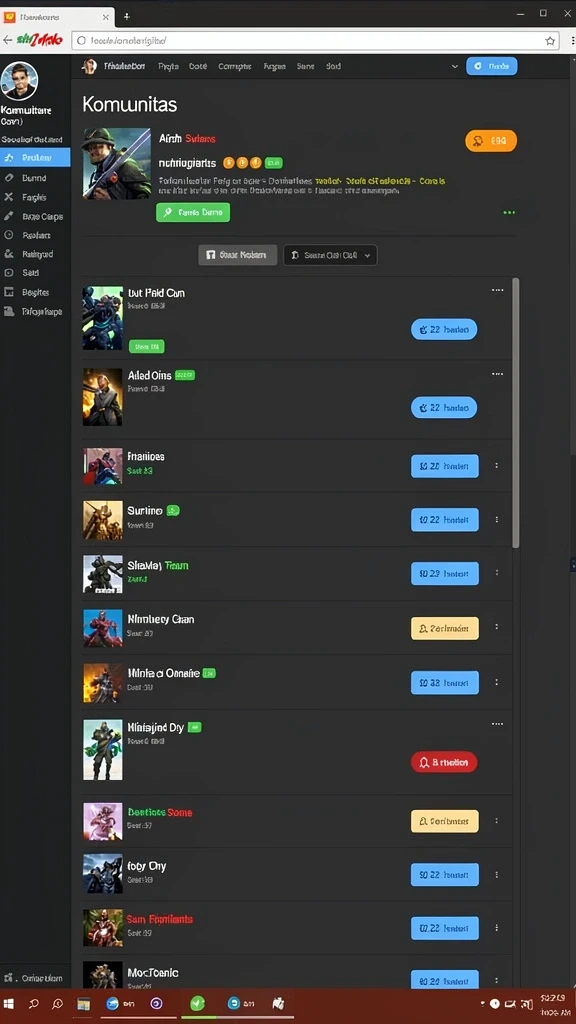
Task: Open the 'Bxae Ciape' sidebar item
Action: point(34,216)
